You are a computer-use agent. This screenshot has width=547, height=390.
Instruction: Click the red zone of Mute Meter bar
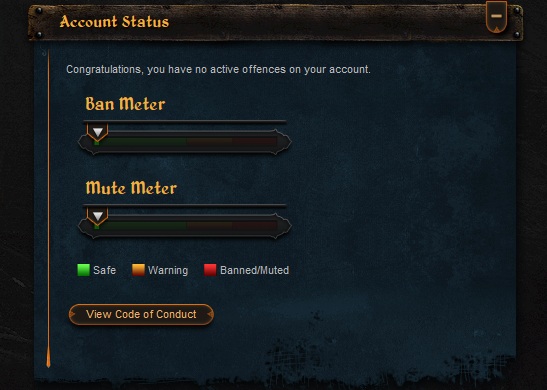coord(255,226)
